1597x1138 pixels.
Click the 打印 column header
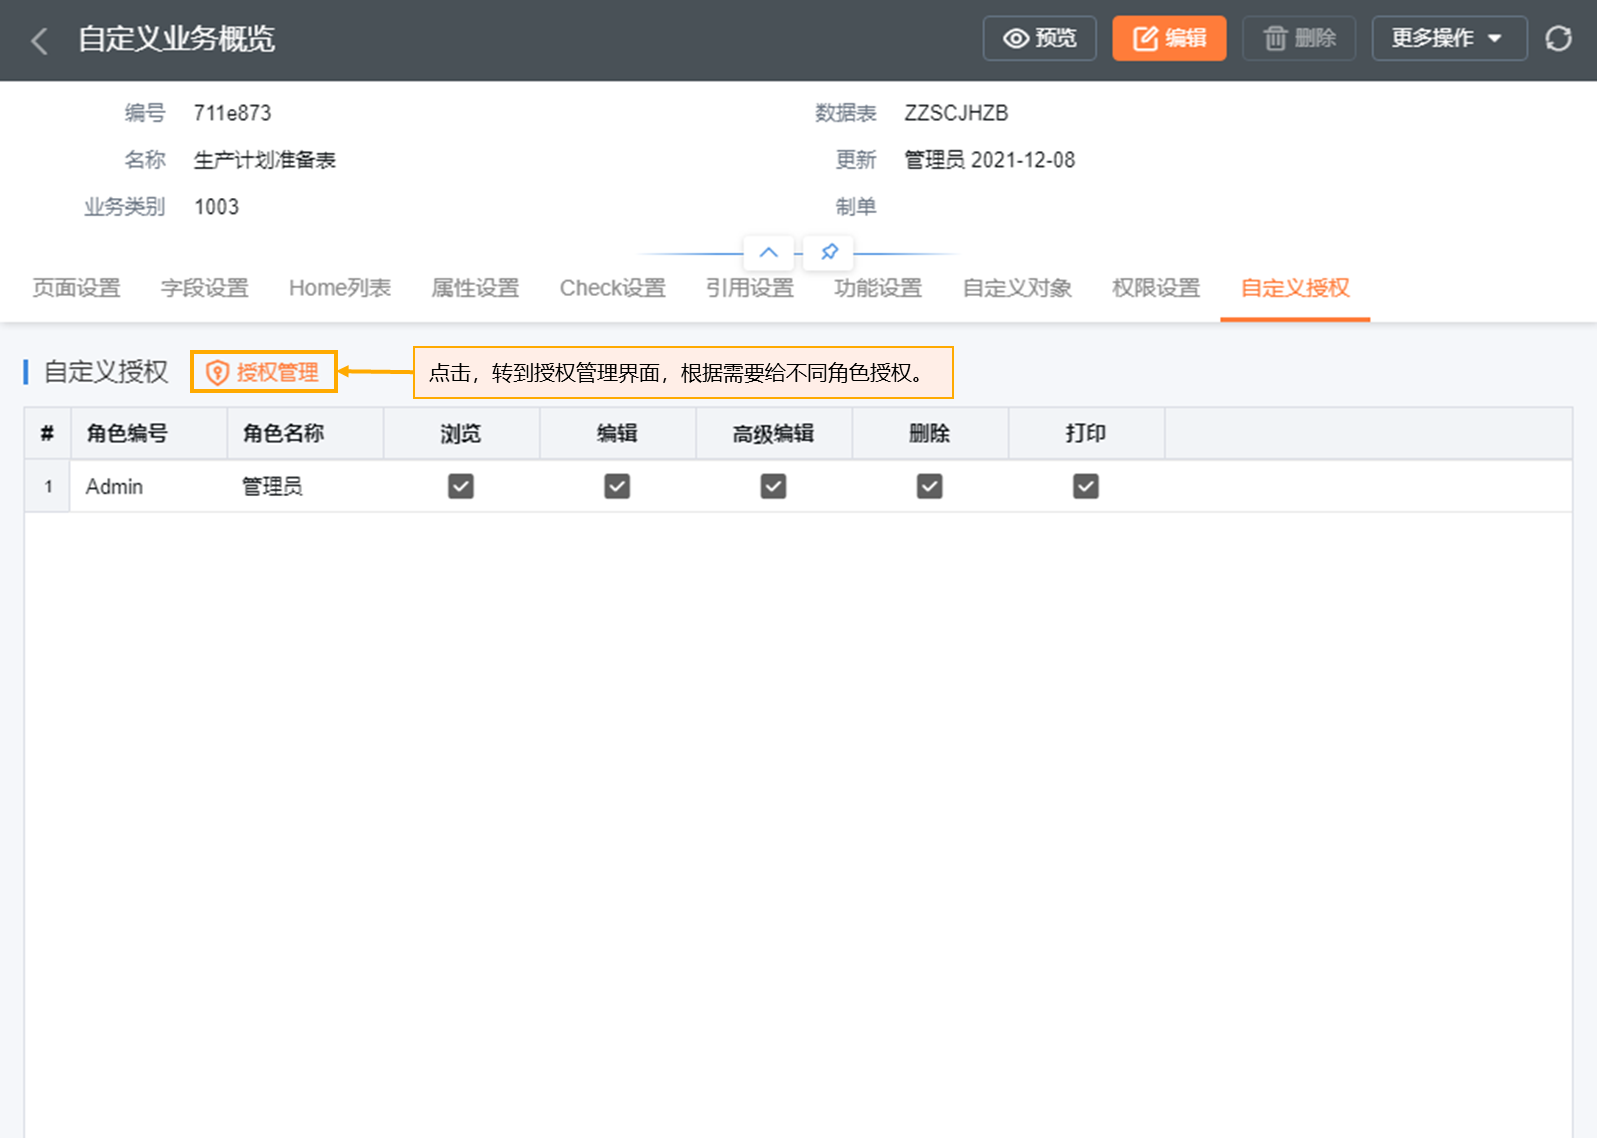click(1086, 433)
